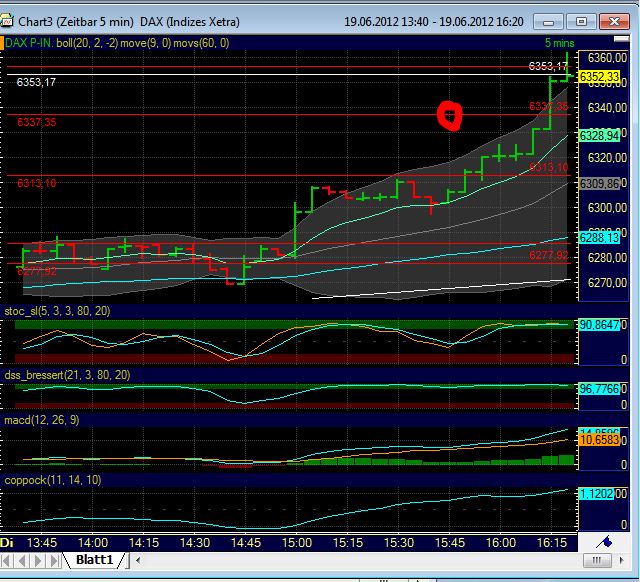Go to previous sheet with the navigation arrow
The image size is (640, 582).
(x=22, y=560)
